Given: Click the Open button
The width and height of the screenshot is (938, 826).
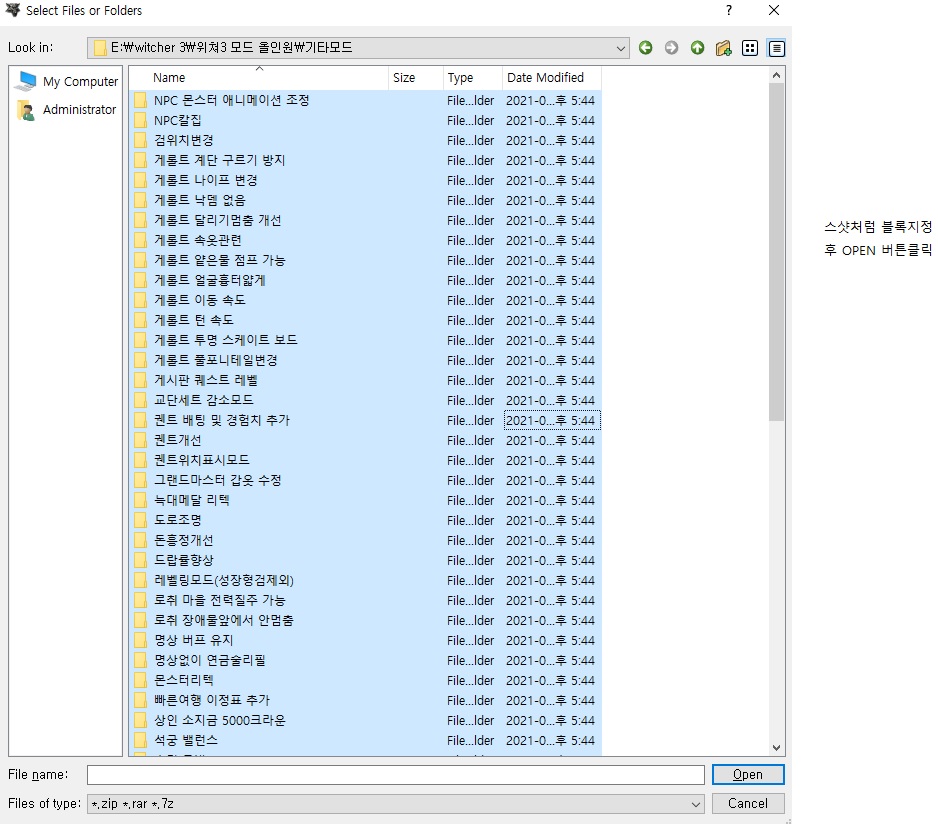Looking at the screenshot, I should (x=748, y=775).
